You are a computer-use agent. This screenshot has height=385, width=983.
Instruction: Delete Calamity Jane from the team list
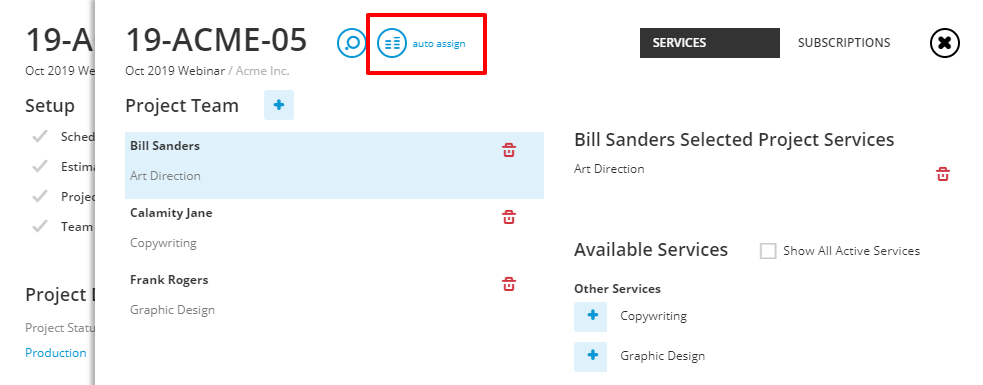point(509,218)
